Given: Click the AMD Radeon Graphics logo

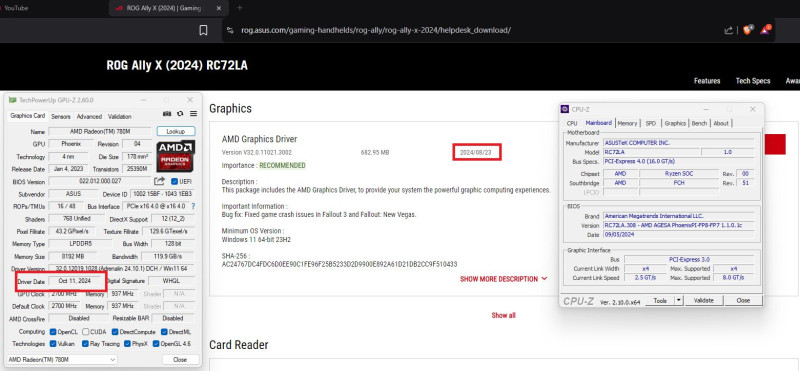Looking at the screenshot, I should [x=176, y=156].
